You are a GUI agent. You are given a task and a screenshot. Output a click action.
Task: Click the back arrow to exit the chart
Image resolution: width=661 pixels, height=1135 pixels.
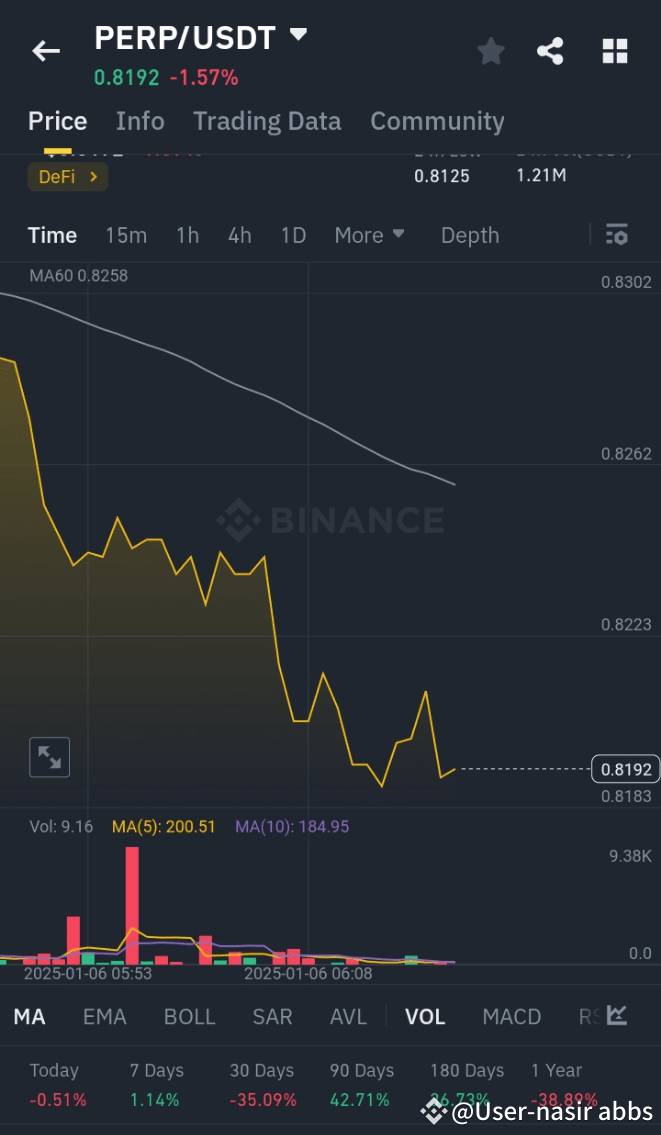click(x=46, y=50)
